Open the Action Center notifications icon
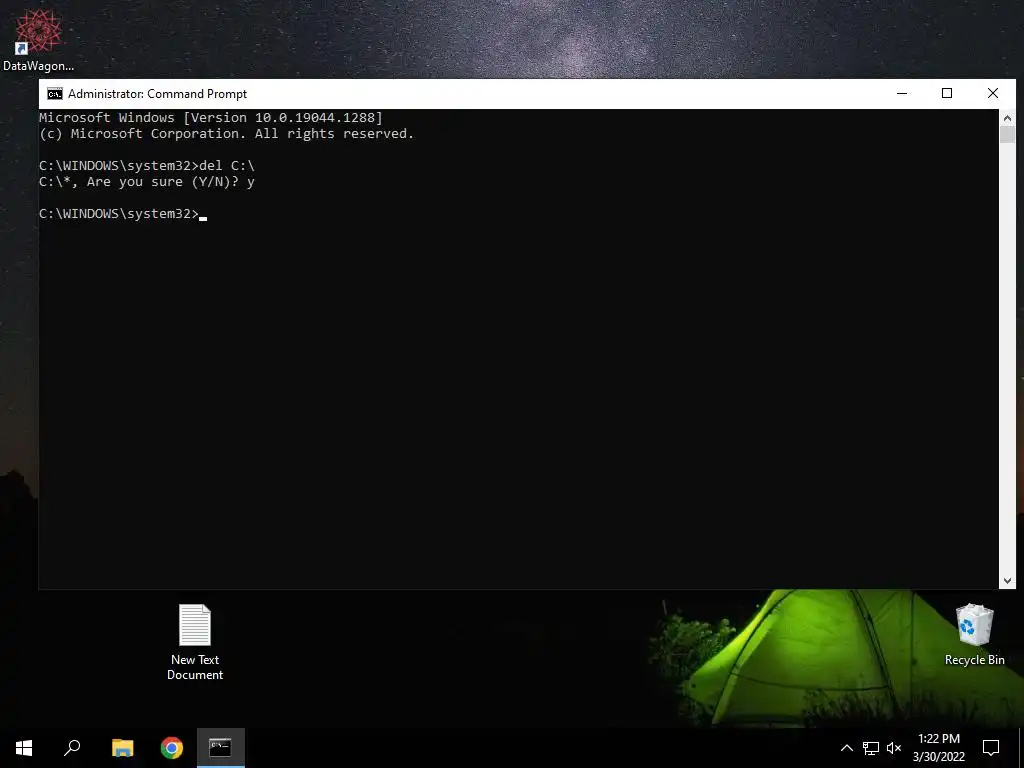This screenshot has width=1024, height=768. pos(991,748)
